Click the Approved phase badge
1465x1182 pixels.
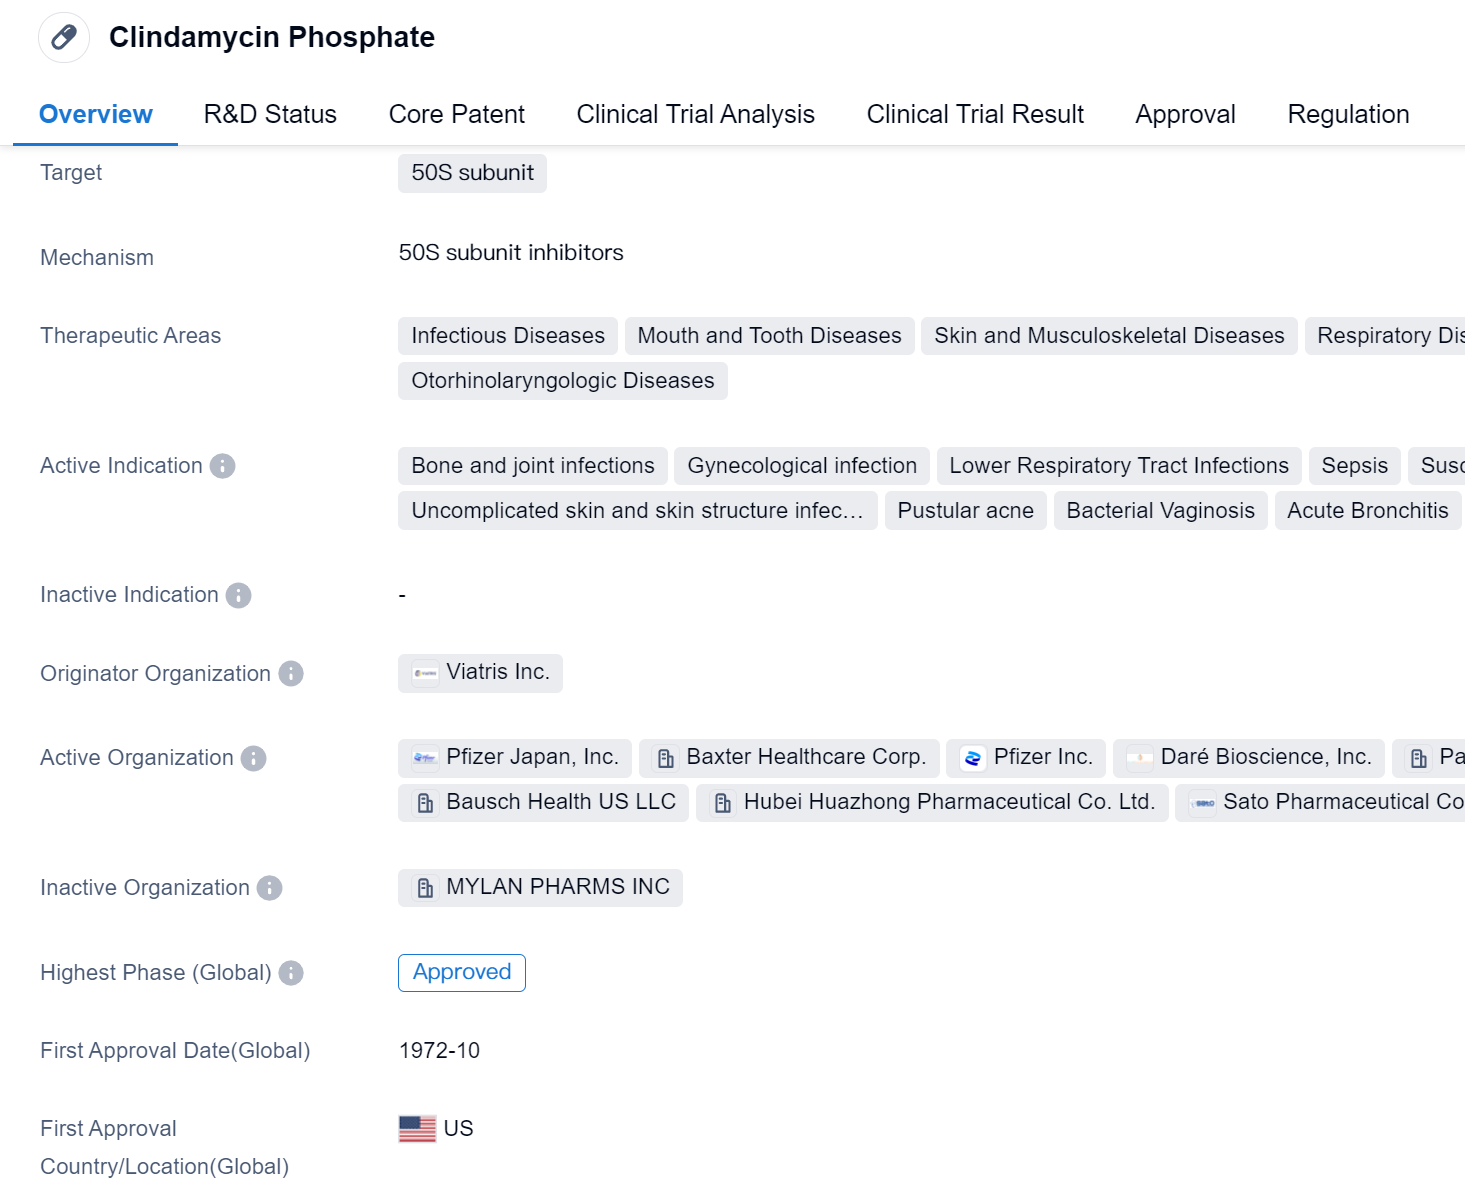pyautogui.click(x=462, y=972)
